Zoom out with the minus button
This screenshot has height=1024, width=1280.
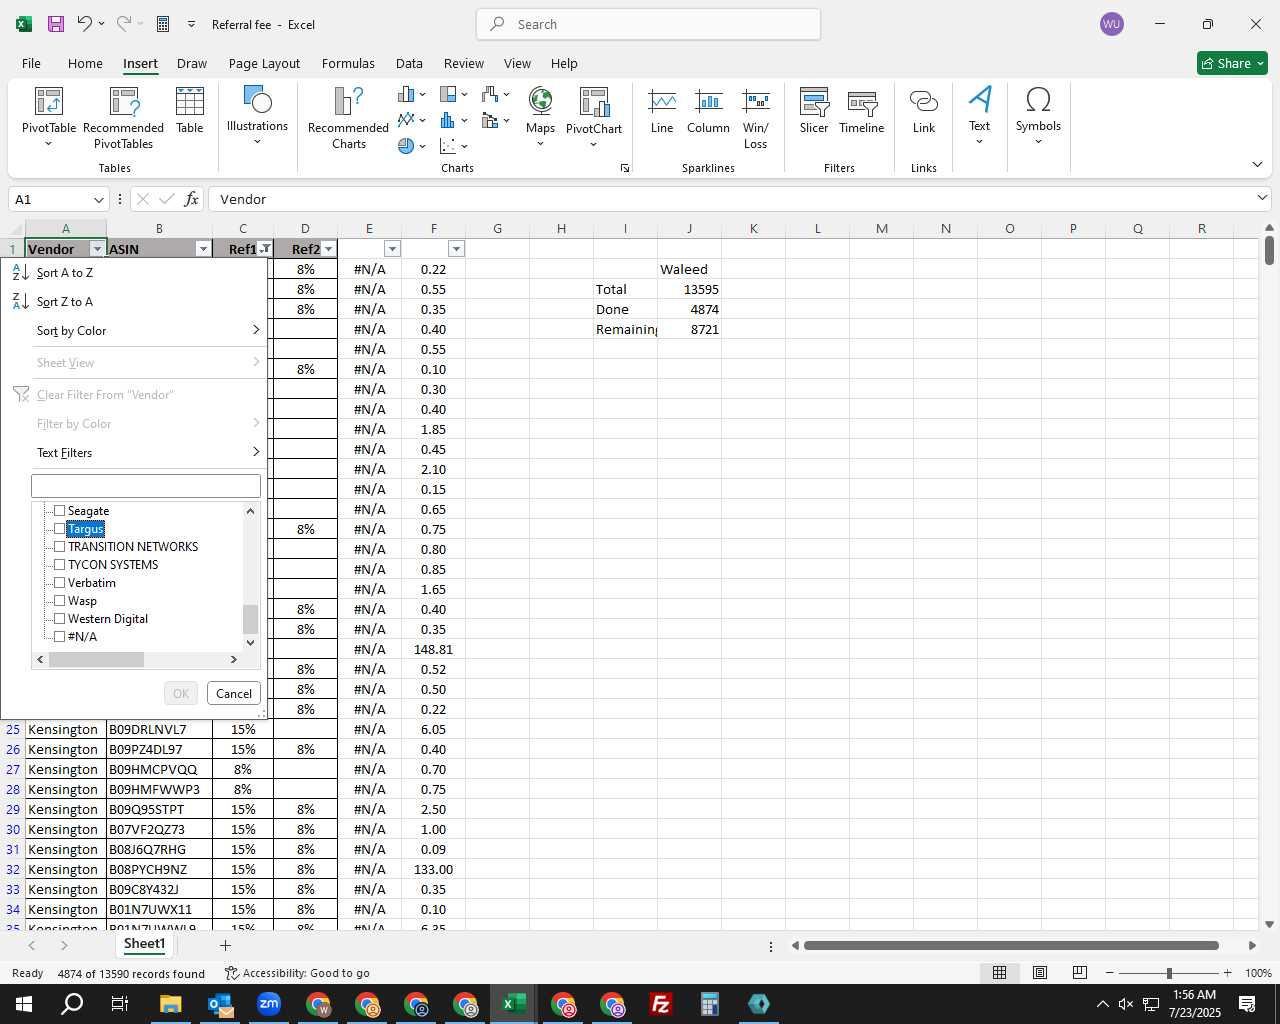click(1110, 973)
